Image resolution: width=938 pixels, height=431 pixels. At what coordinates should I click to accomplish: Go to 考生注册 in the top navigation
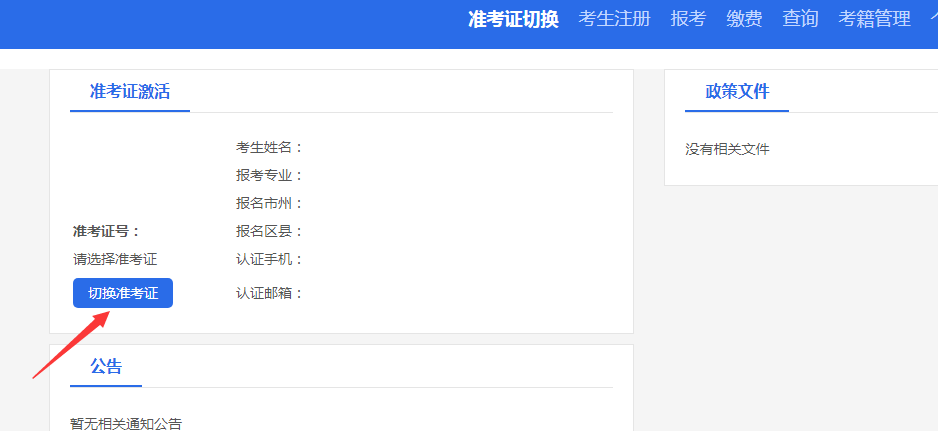[x=614, y=19]
